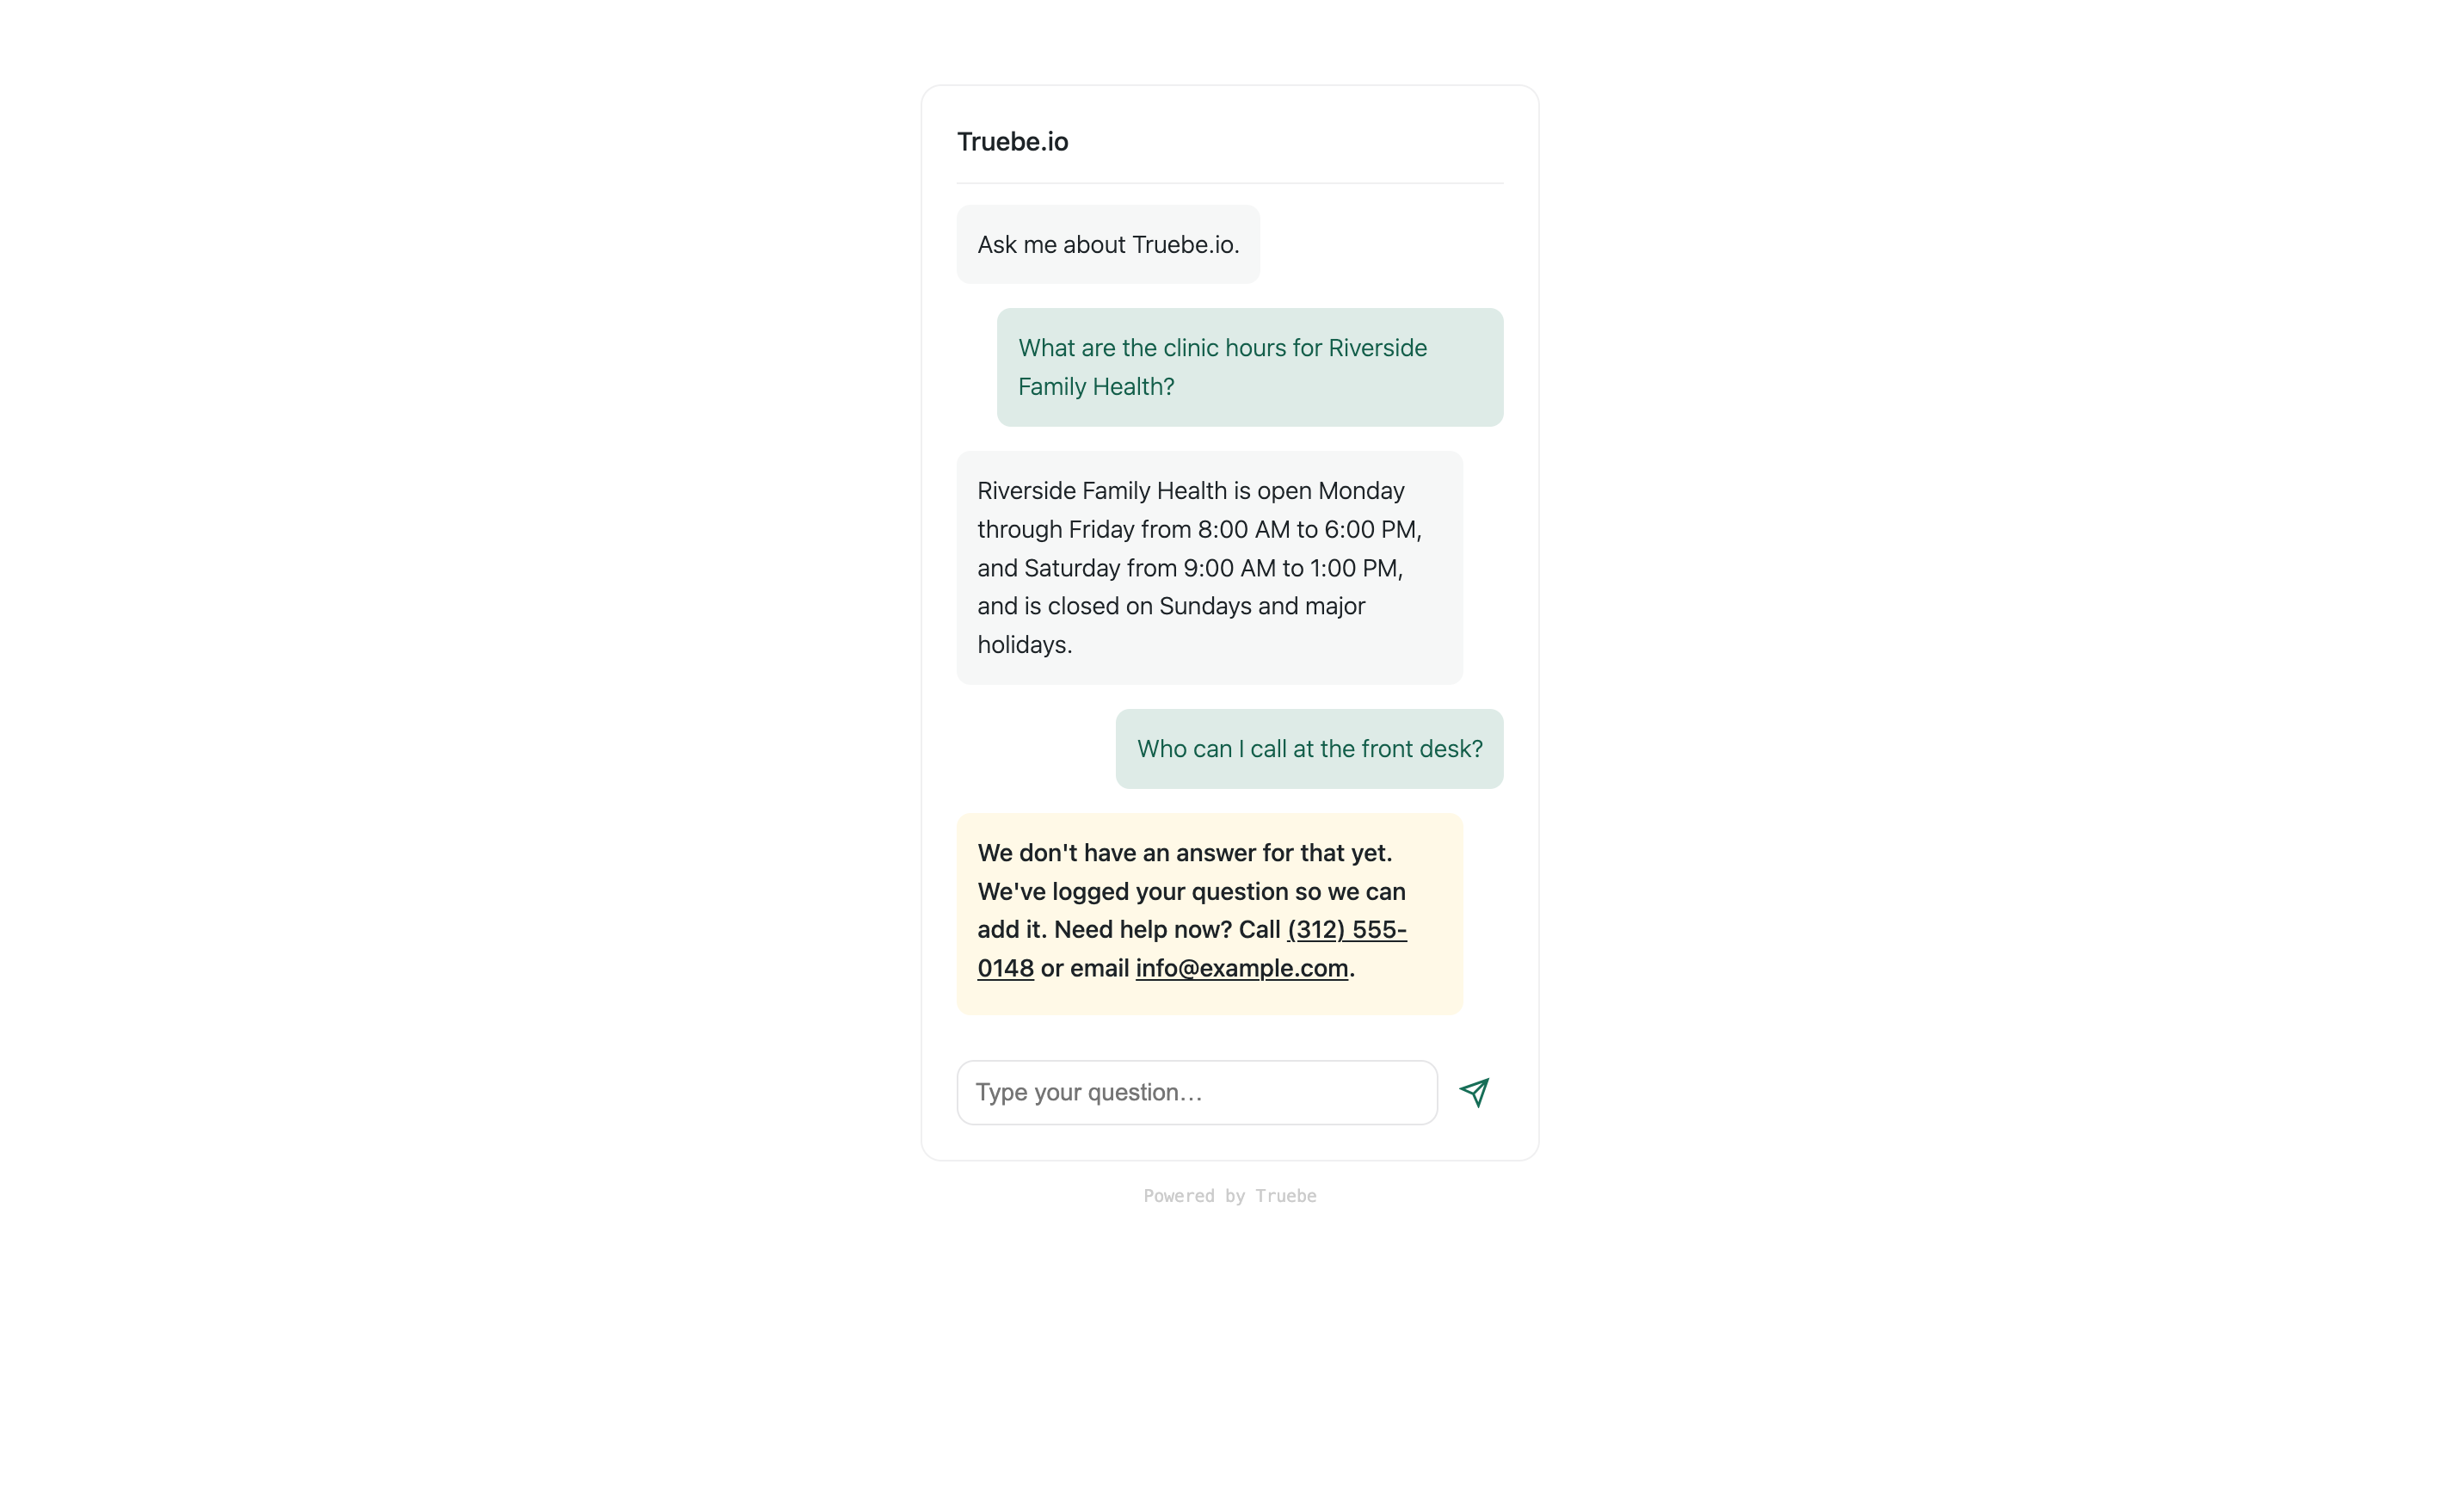Click the Truebe.io header title
2464x1485 pixels.
(1012, 142)
